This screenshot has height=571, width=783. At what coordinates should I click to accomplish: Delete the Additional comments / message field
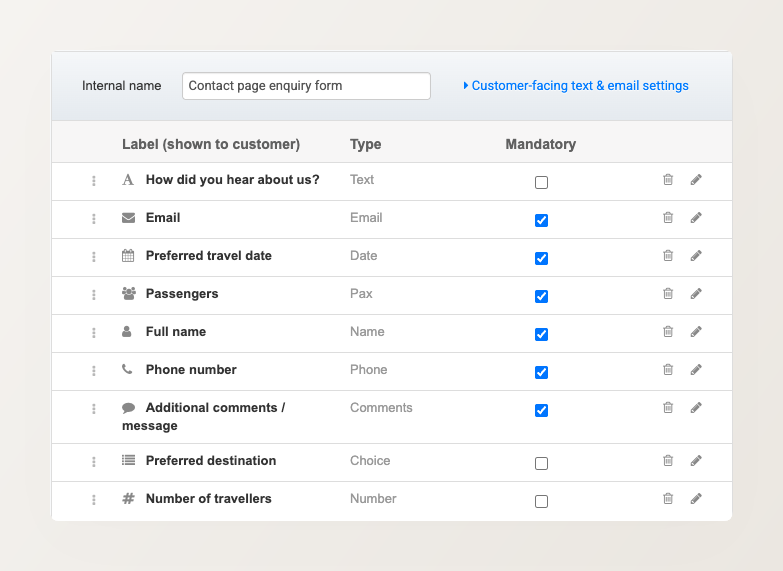[668, 408]
